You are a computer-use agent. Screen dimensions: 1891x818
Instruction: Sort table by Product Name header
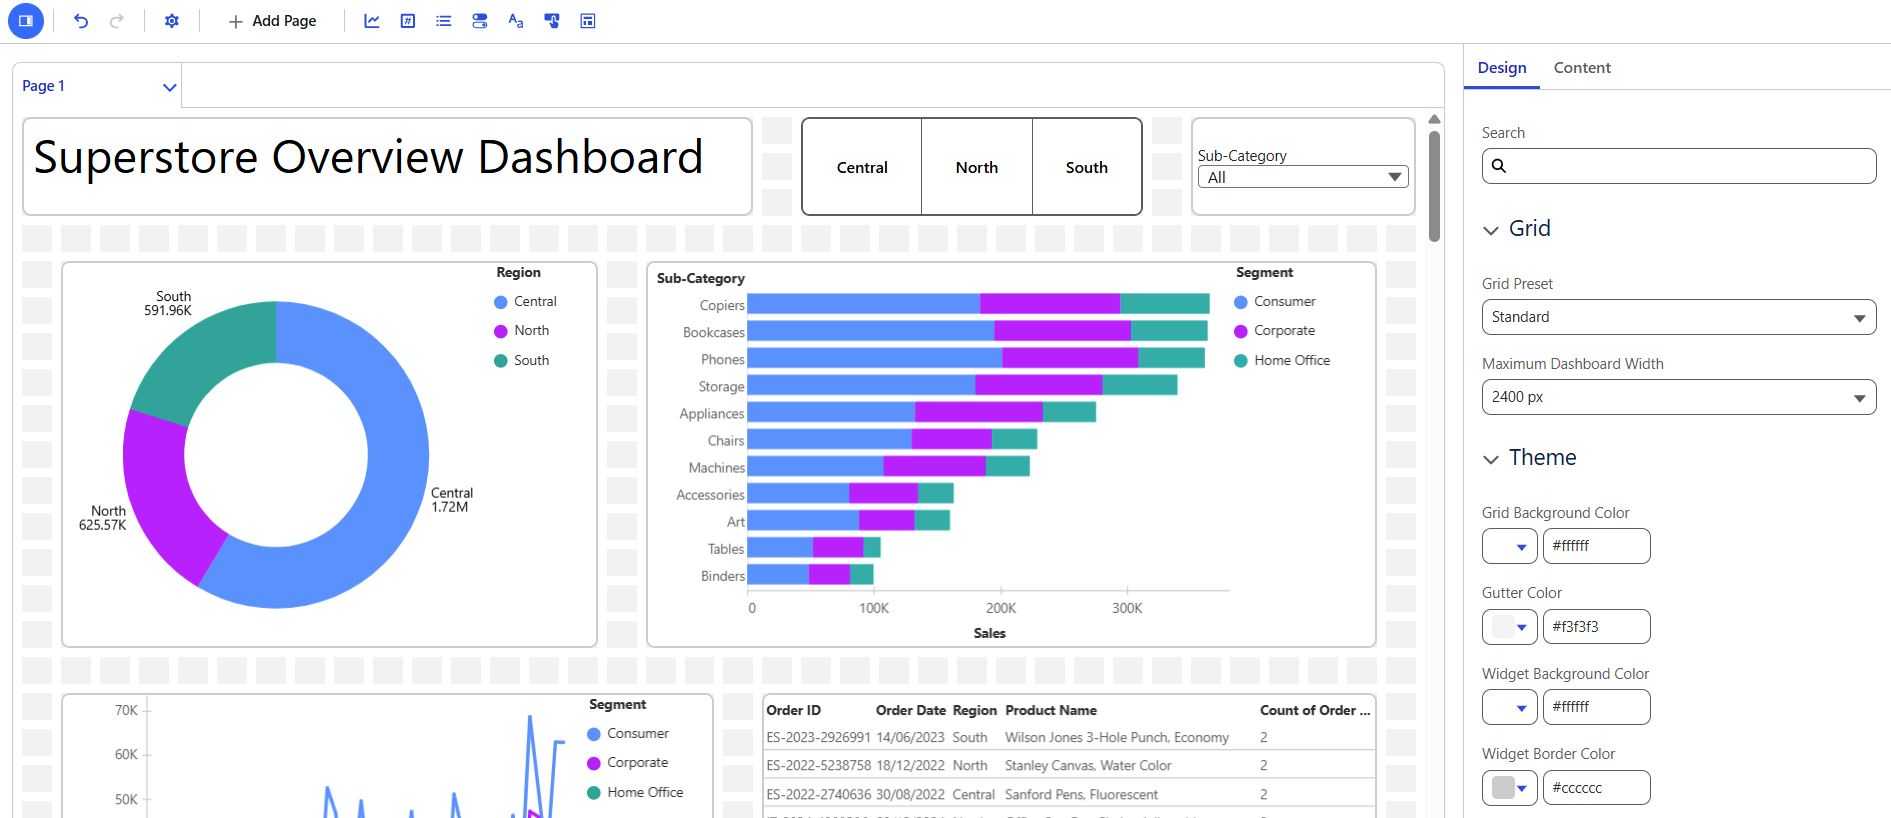tap(1051, 711)
